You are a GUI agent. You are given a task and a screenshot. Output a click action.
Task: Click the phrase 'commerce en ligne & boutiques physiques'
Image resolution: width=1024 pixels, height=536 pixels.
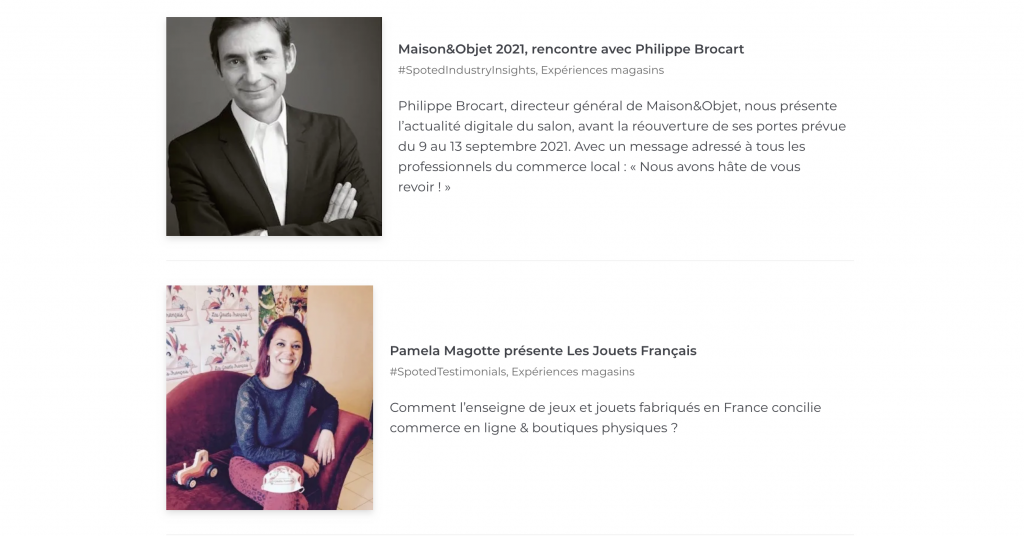pyautogui.click(x=528, y=428)
